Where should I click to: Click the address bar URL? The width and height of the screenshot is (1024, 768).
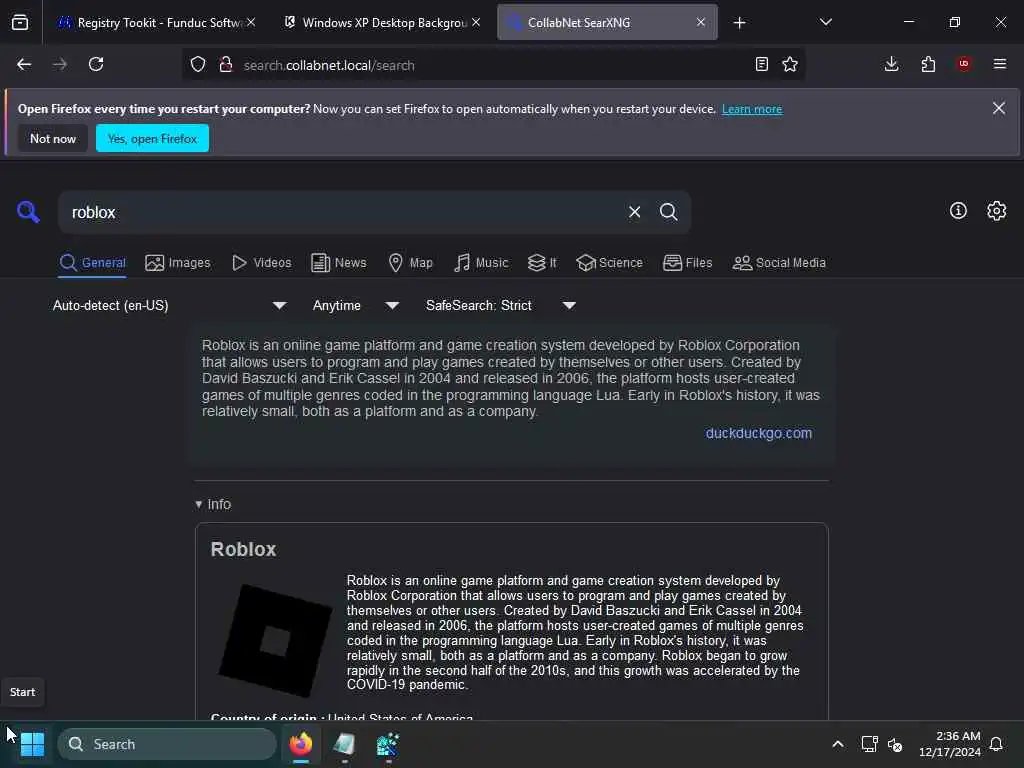pos(328,65)
